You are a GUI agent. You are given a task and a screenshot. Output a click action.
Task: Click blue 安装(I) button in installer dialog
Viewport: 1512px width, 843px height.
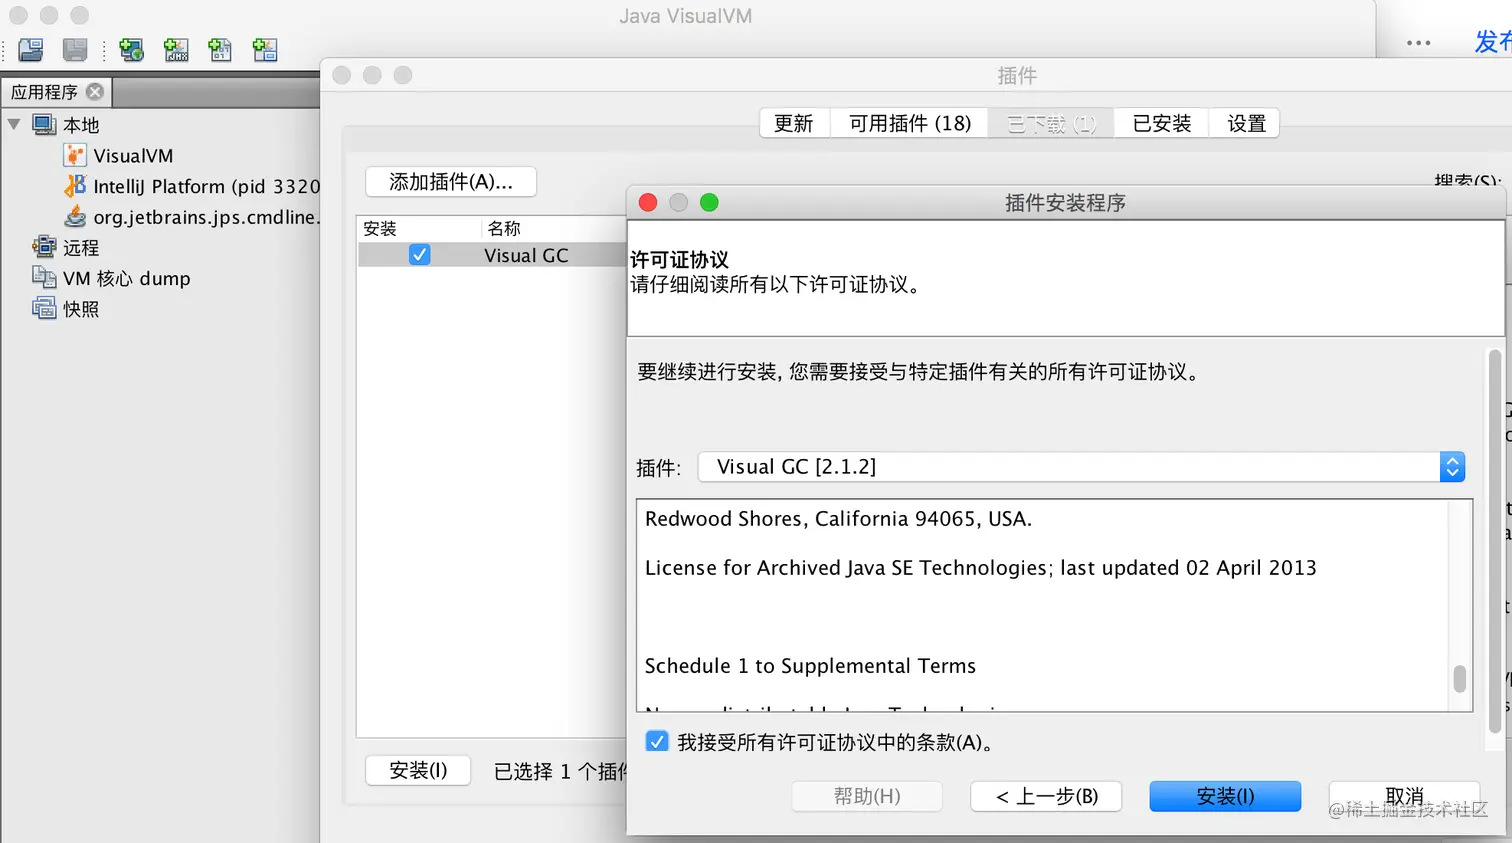pos(1225,796)
